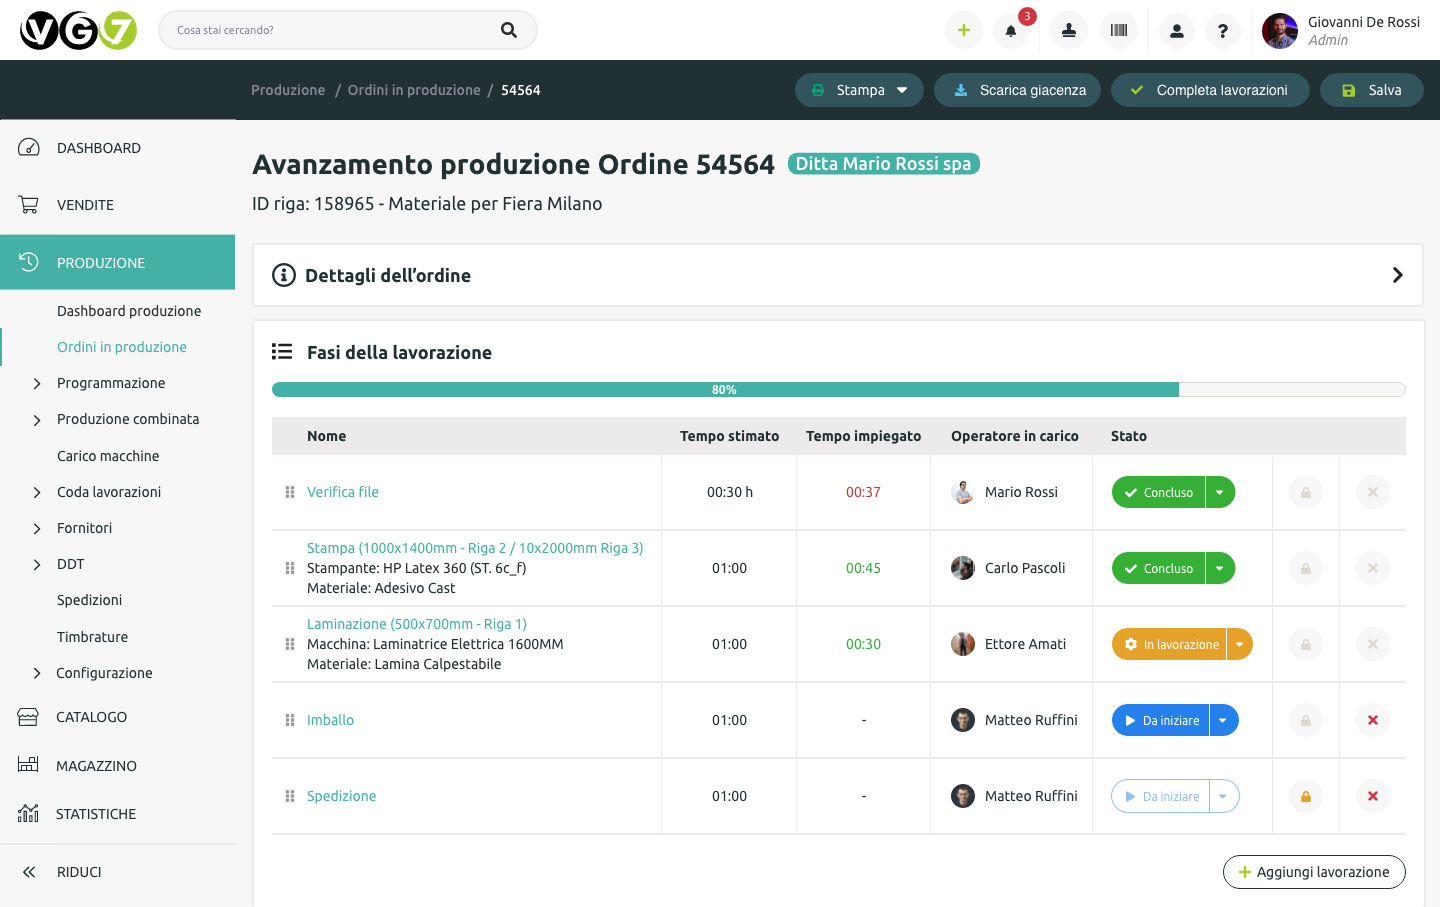1440x907 pixels.
Task: Open the barcode scanner icon
Action: (x=1119, y=30)
